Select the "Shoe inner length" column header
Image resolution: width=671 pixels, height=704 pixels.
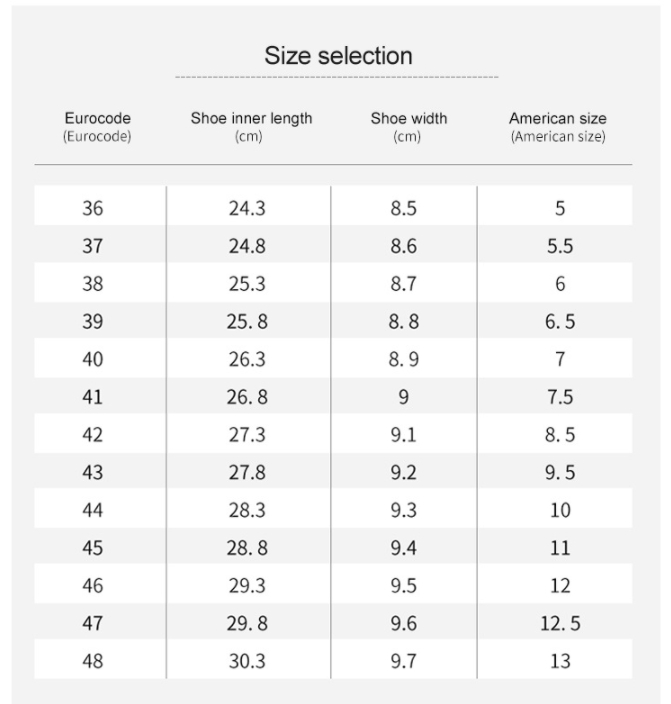[251, 126]
